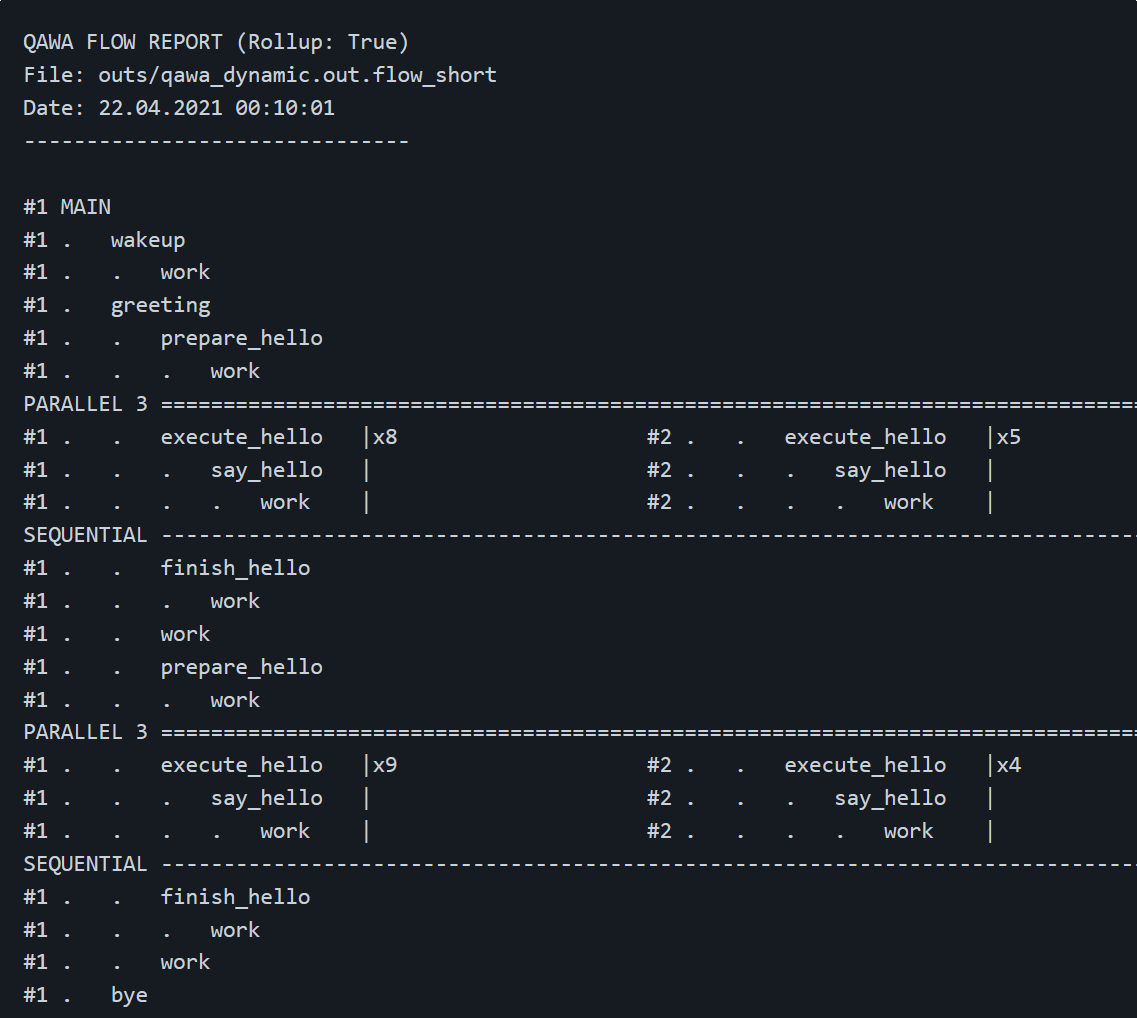This screenshot has height=1018, width=1137.
Task: Click the #1 MAIN line
Action: click(x=67, y=207)
